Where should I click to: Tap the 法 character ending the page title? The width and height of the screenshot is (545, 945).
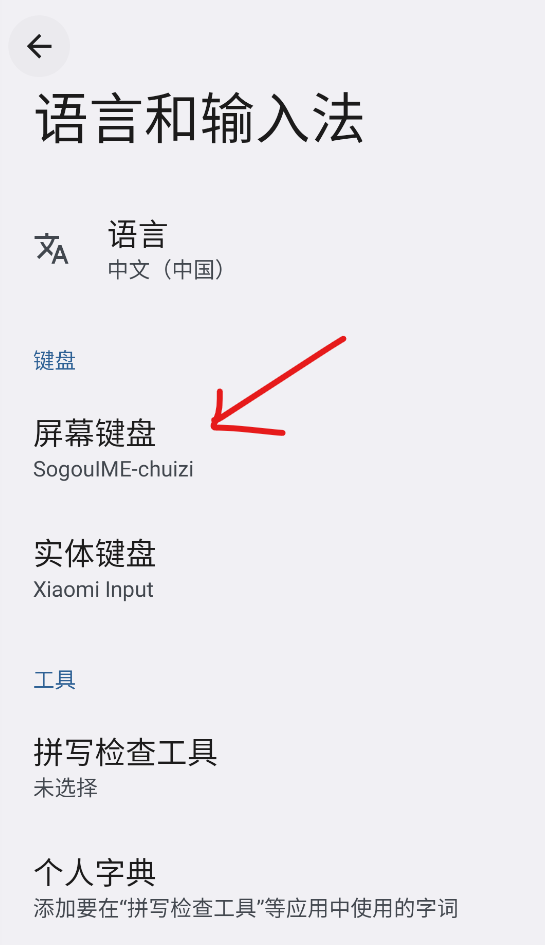[x=338, y=119]
